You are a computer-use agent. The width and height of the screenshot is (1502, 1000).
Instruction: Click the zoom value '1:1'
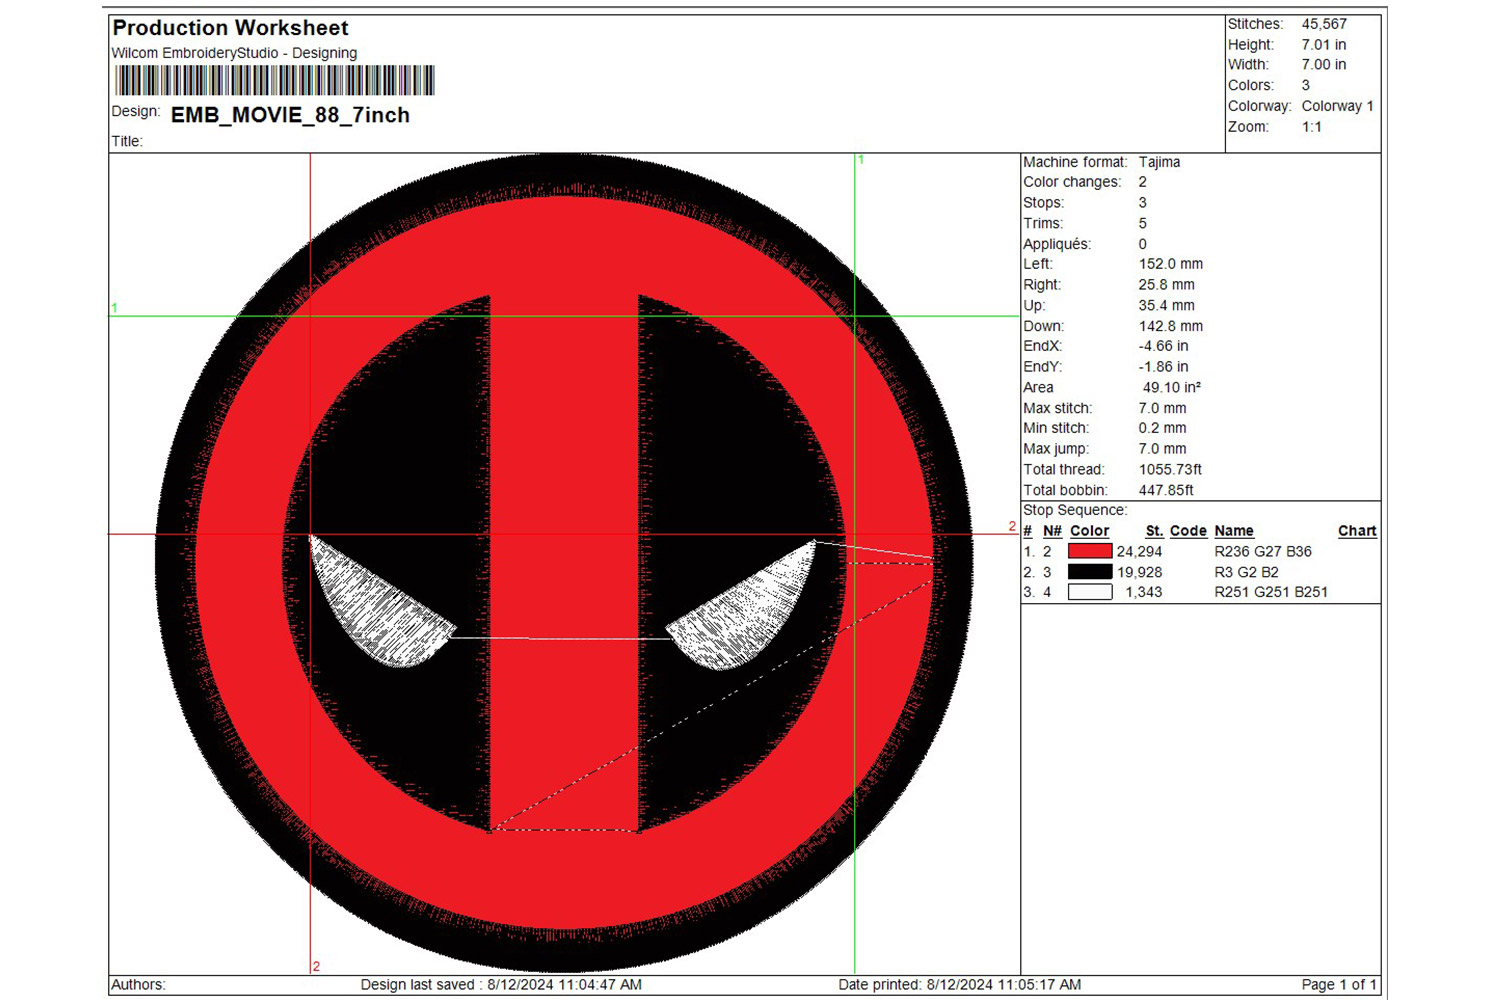tap(1312, 127)
